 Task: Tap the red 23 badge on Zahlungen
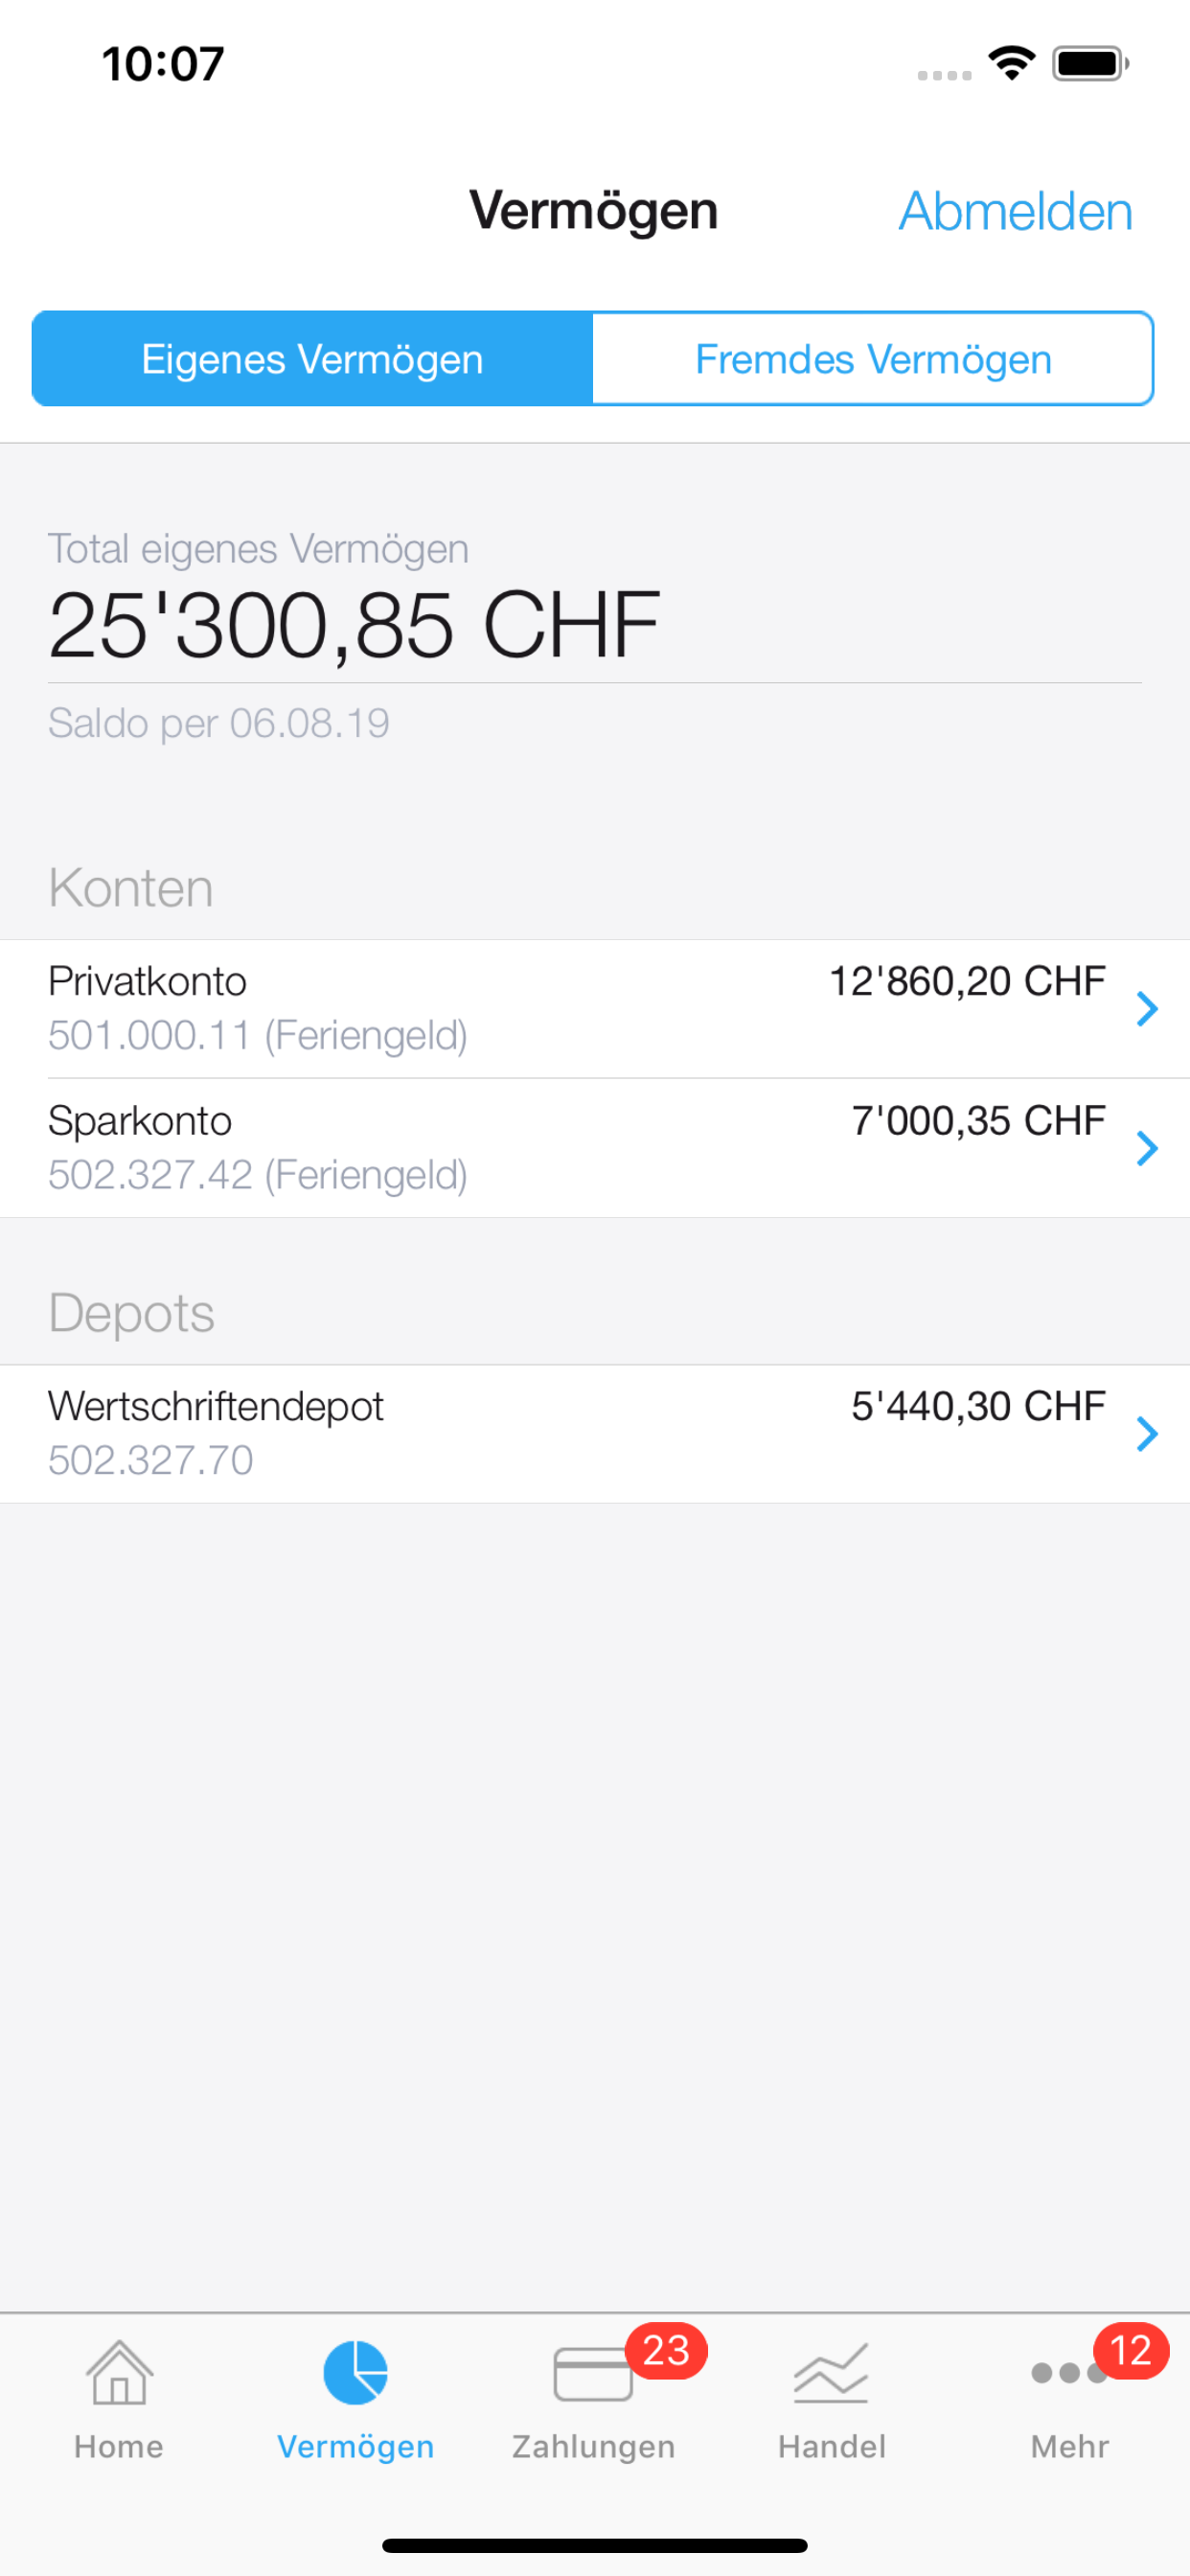click(666, 2351)
